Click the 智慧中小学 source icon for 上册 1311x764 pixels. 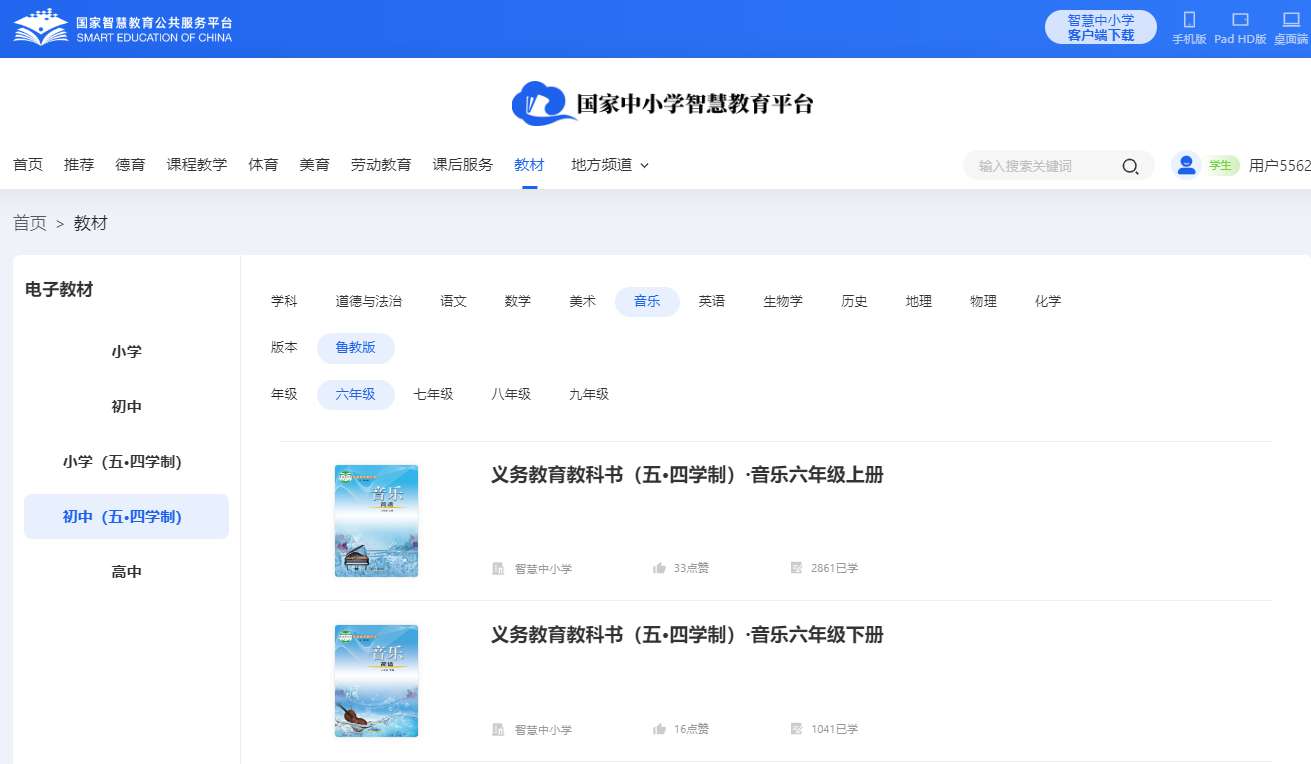(x=498, y=568)
